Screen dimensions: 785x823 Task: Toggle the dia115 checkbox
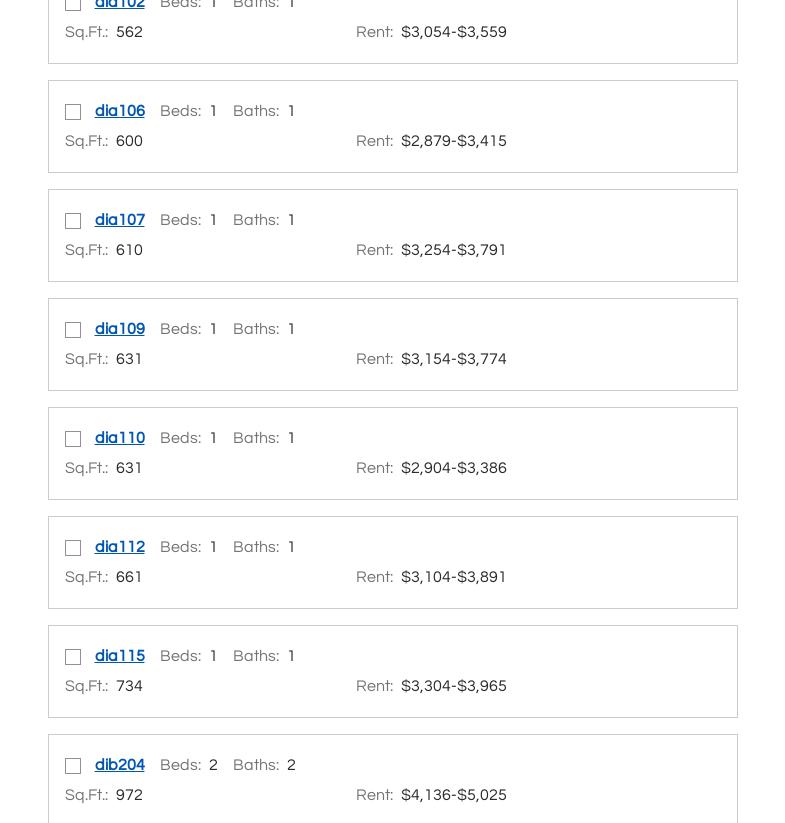(73, 657)
